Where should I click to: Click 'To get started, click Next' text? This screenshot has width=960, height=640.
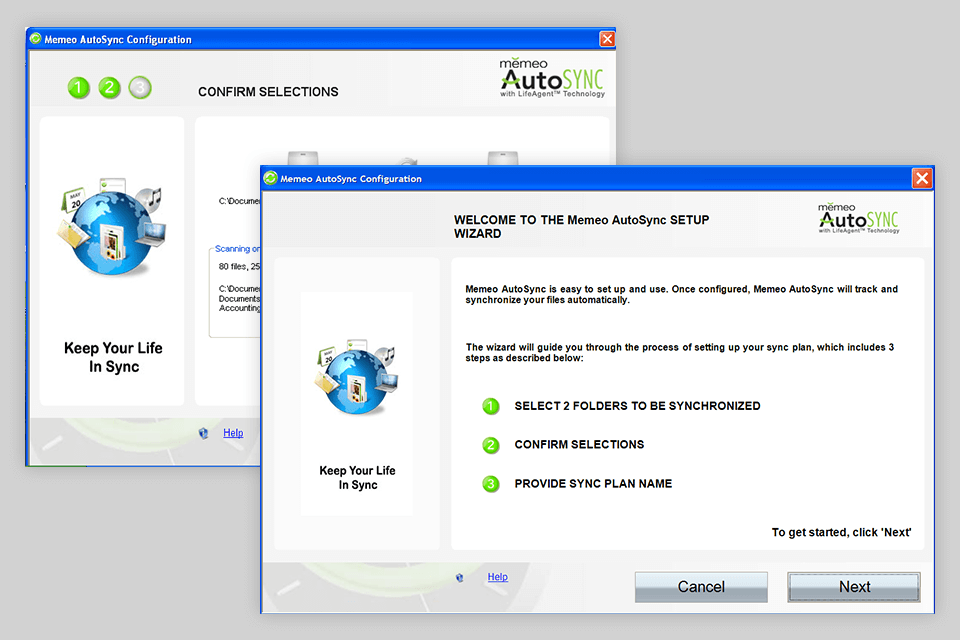point(841,532)
